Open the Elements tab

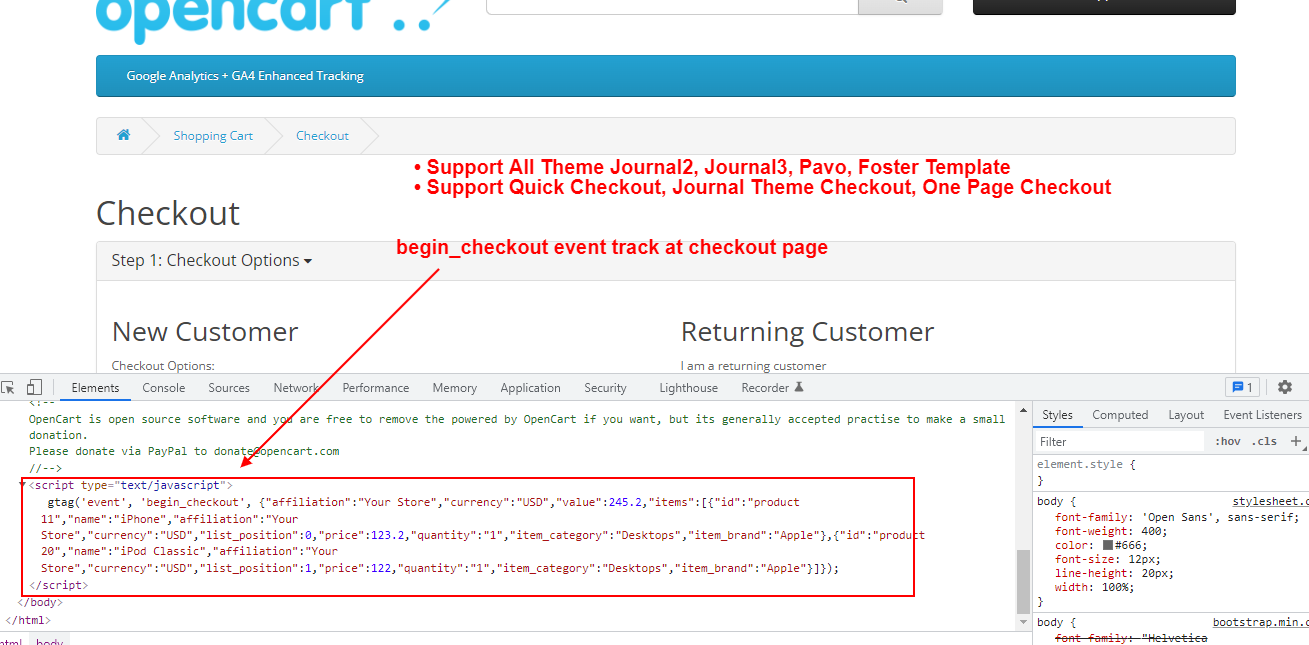pyautogui.click(x=95, y=388)
